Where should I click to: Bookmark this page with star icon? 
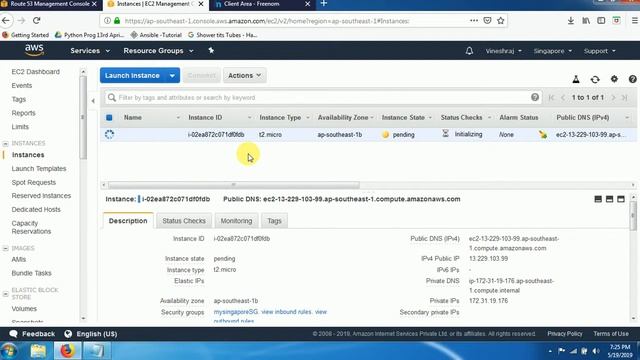point(501,21)
